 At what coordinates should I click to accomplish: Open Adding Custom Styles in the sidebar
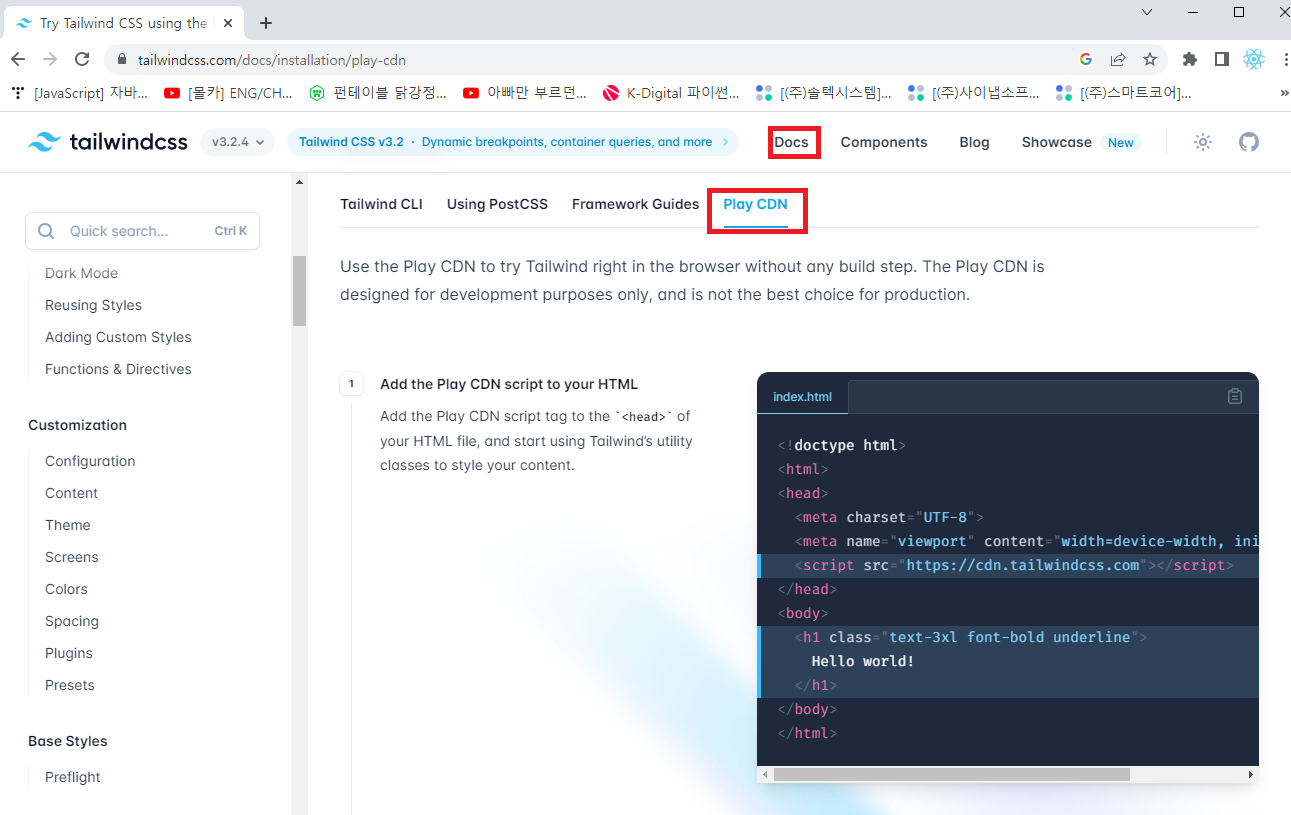point(118,337)
